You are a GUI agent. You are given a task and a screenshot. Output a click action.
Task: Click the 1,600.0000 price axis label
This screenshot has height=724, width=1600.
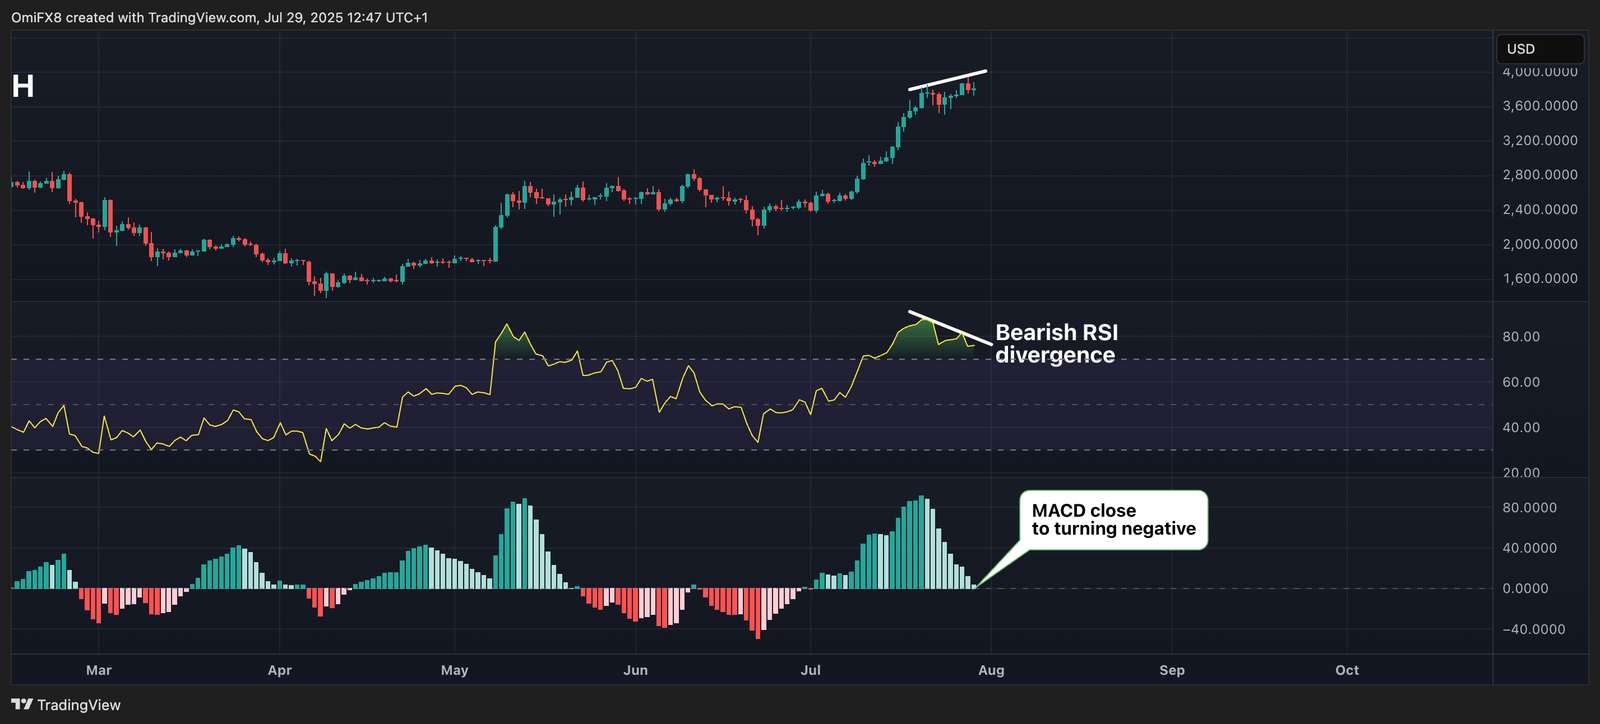pos(1540,279)
